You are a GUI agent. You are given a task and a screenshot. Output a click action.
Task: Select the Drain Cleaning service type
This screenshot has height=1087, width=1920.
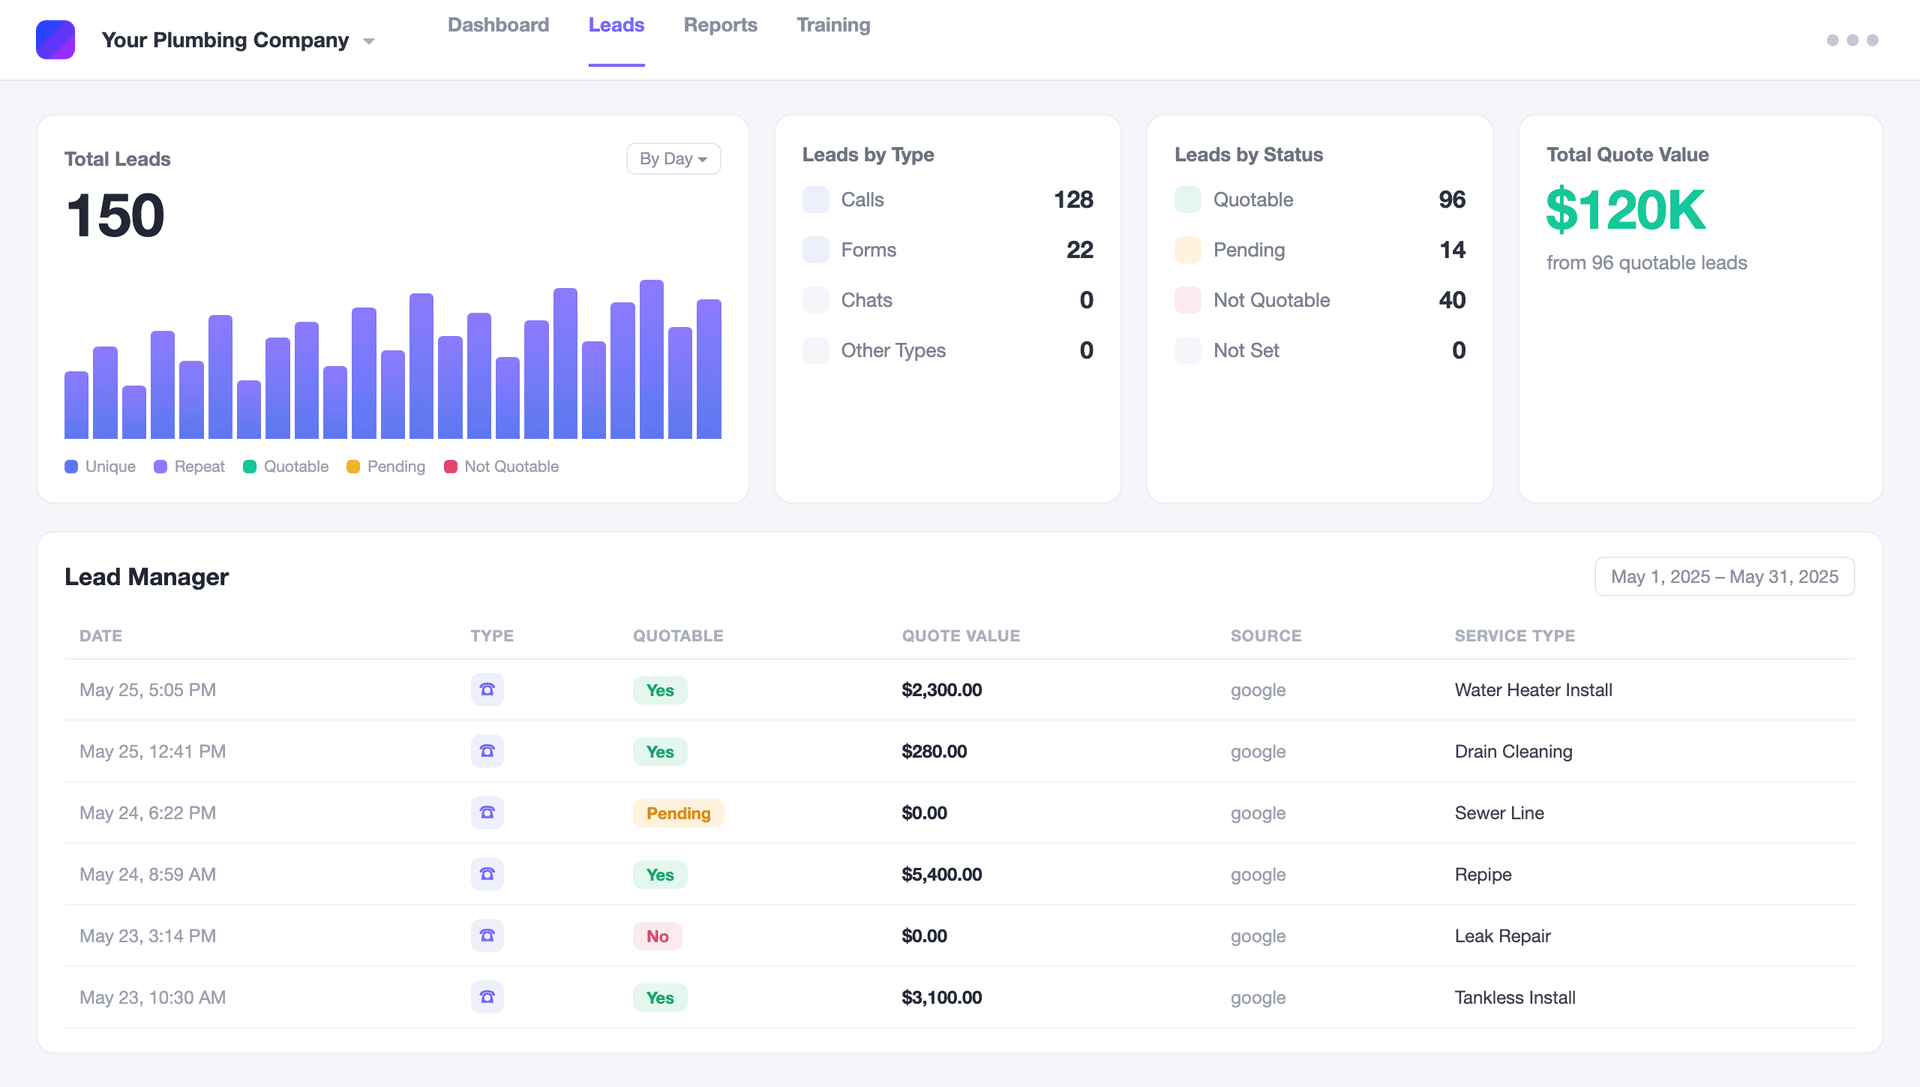coord(1513,751)
